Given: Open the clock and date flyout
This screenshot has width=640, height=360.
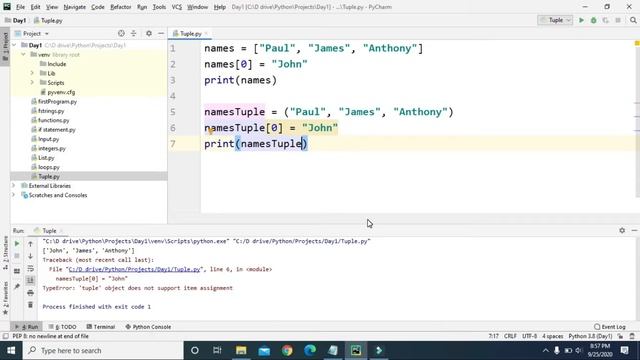Looking at the screenshot, I should [x=600, y=350].
